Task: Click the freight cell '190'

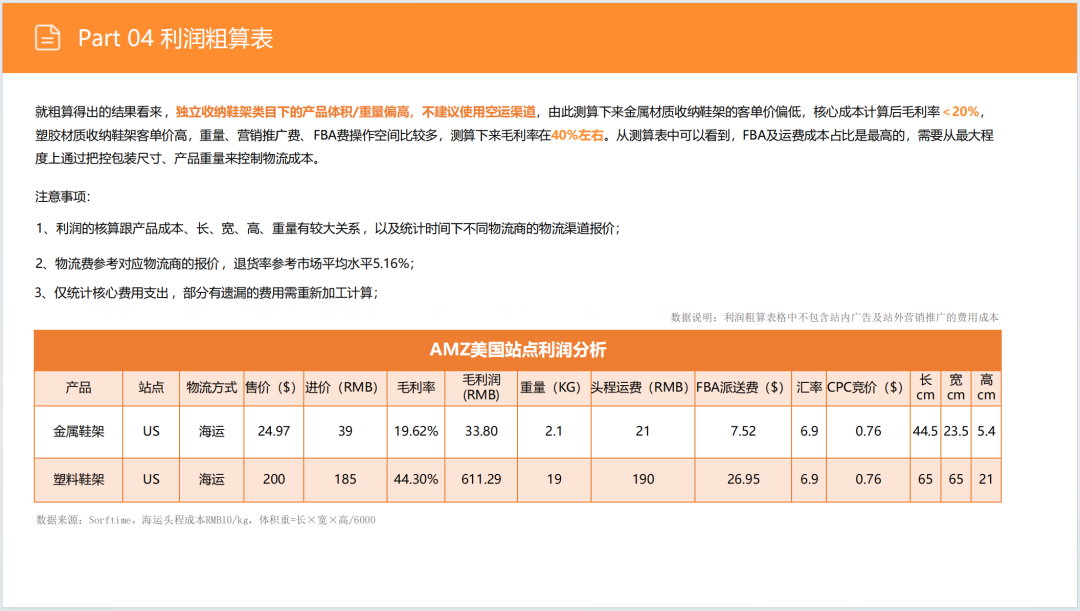Action: [643, 479]
